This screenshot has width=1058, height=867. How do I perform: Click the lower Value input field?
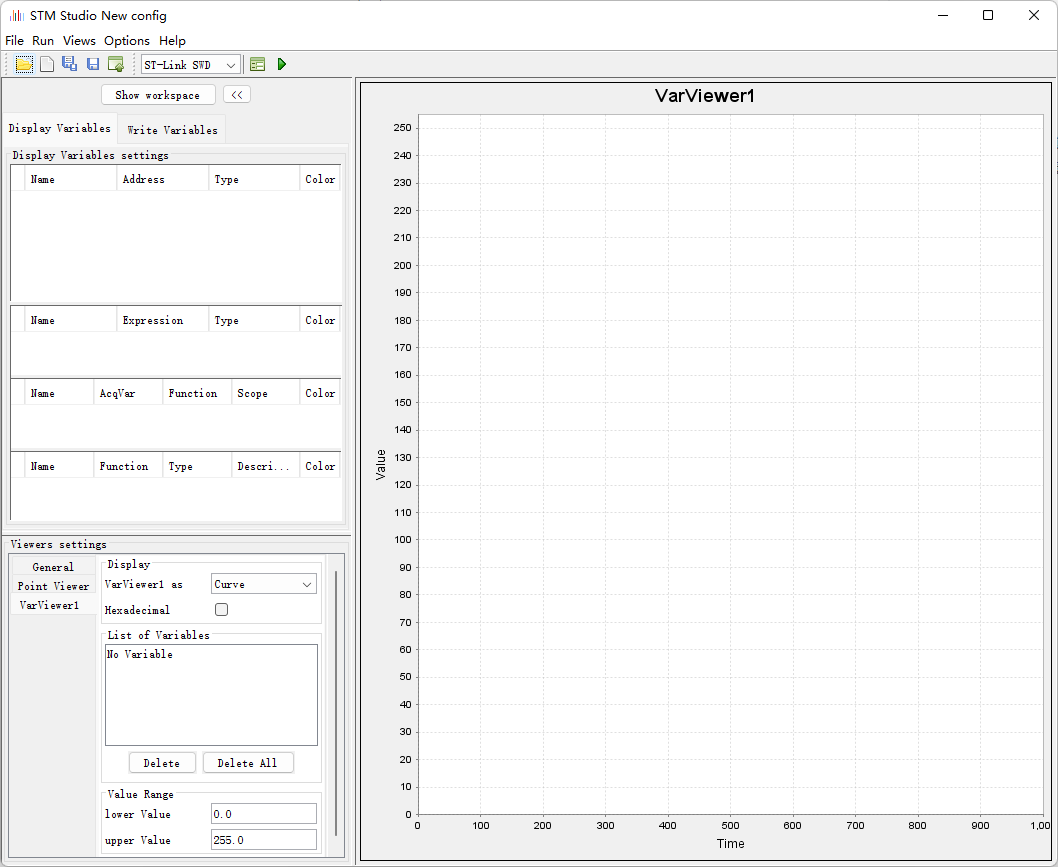click(264, 814)
